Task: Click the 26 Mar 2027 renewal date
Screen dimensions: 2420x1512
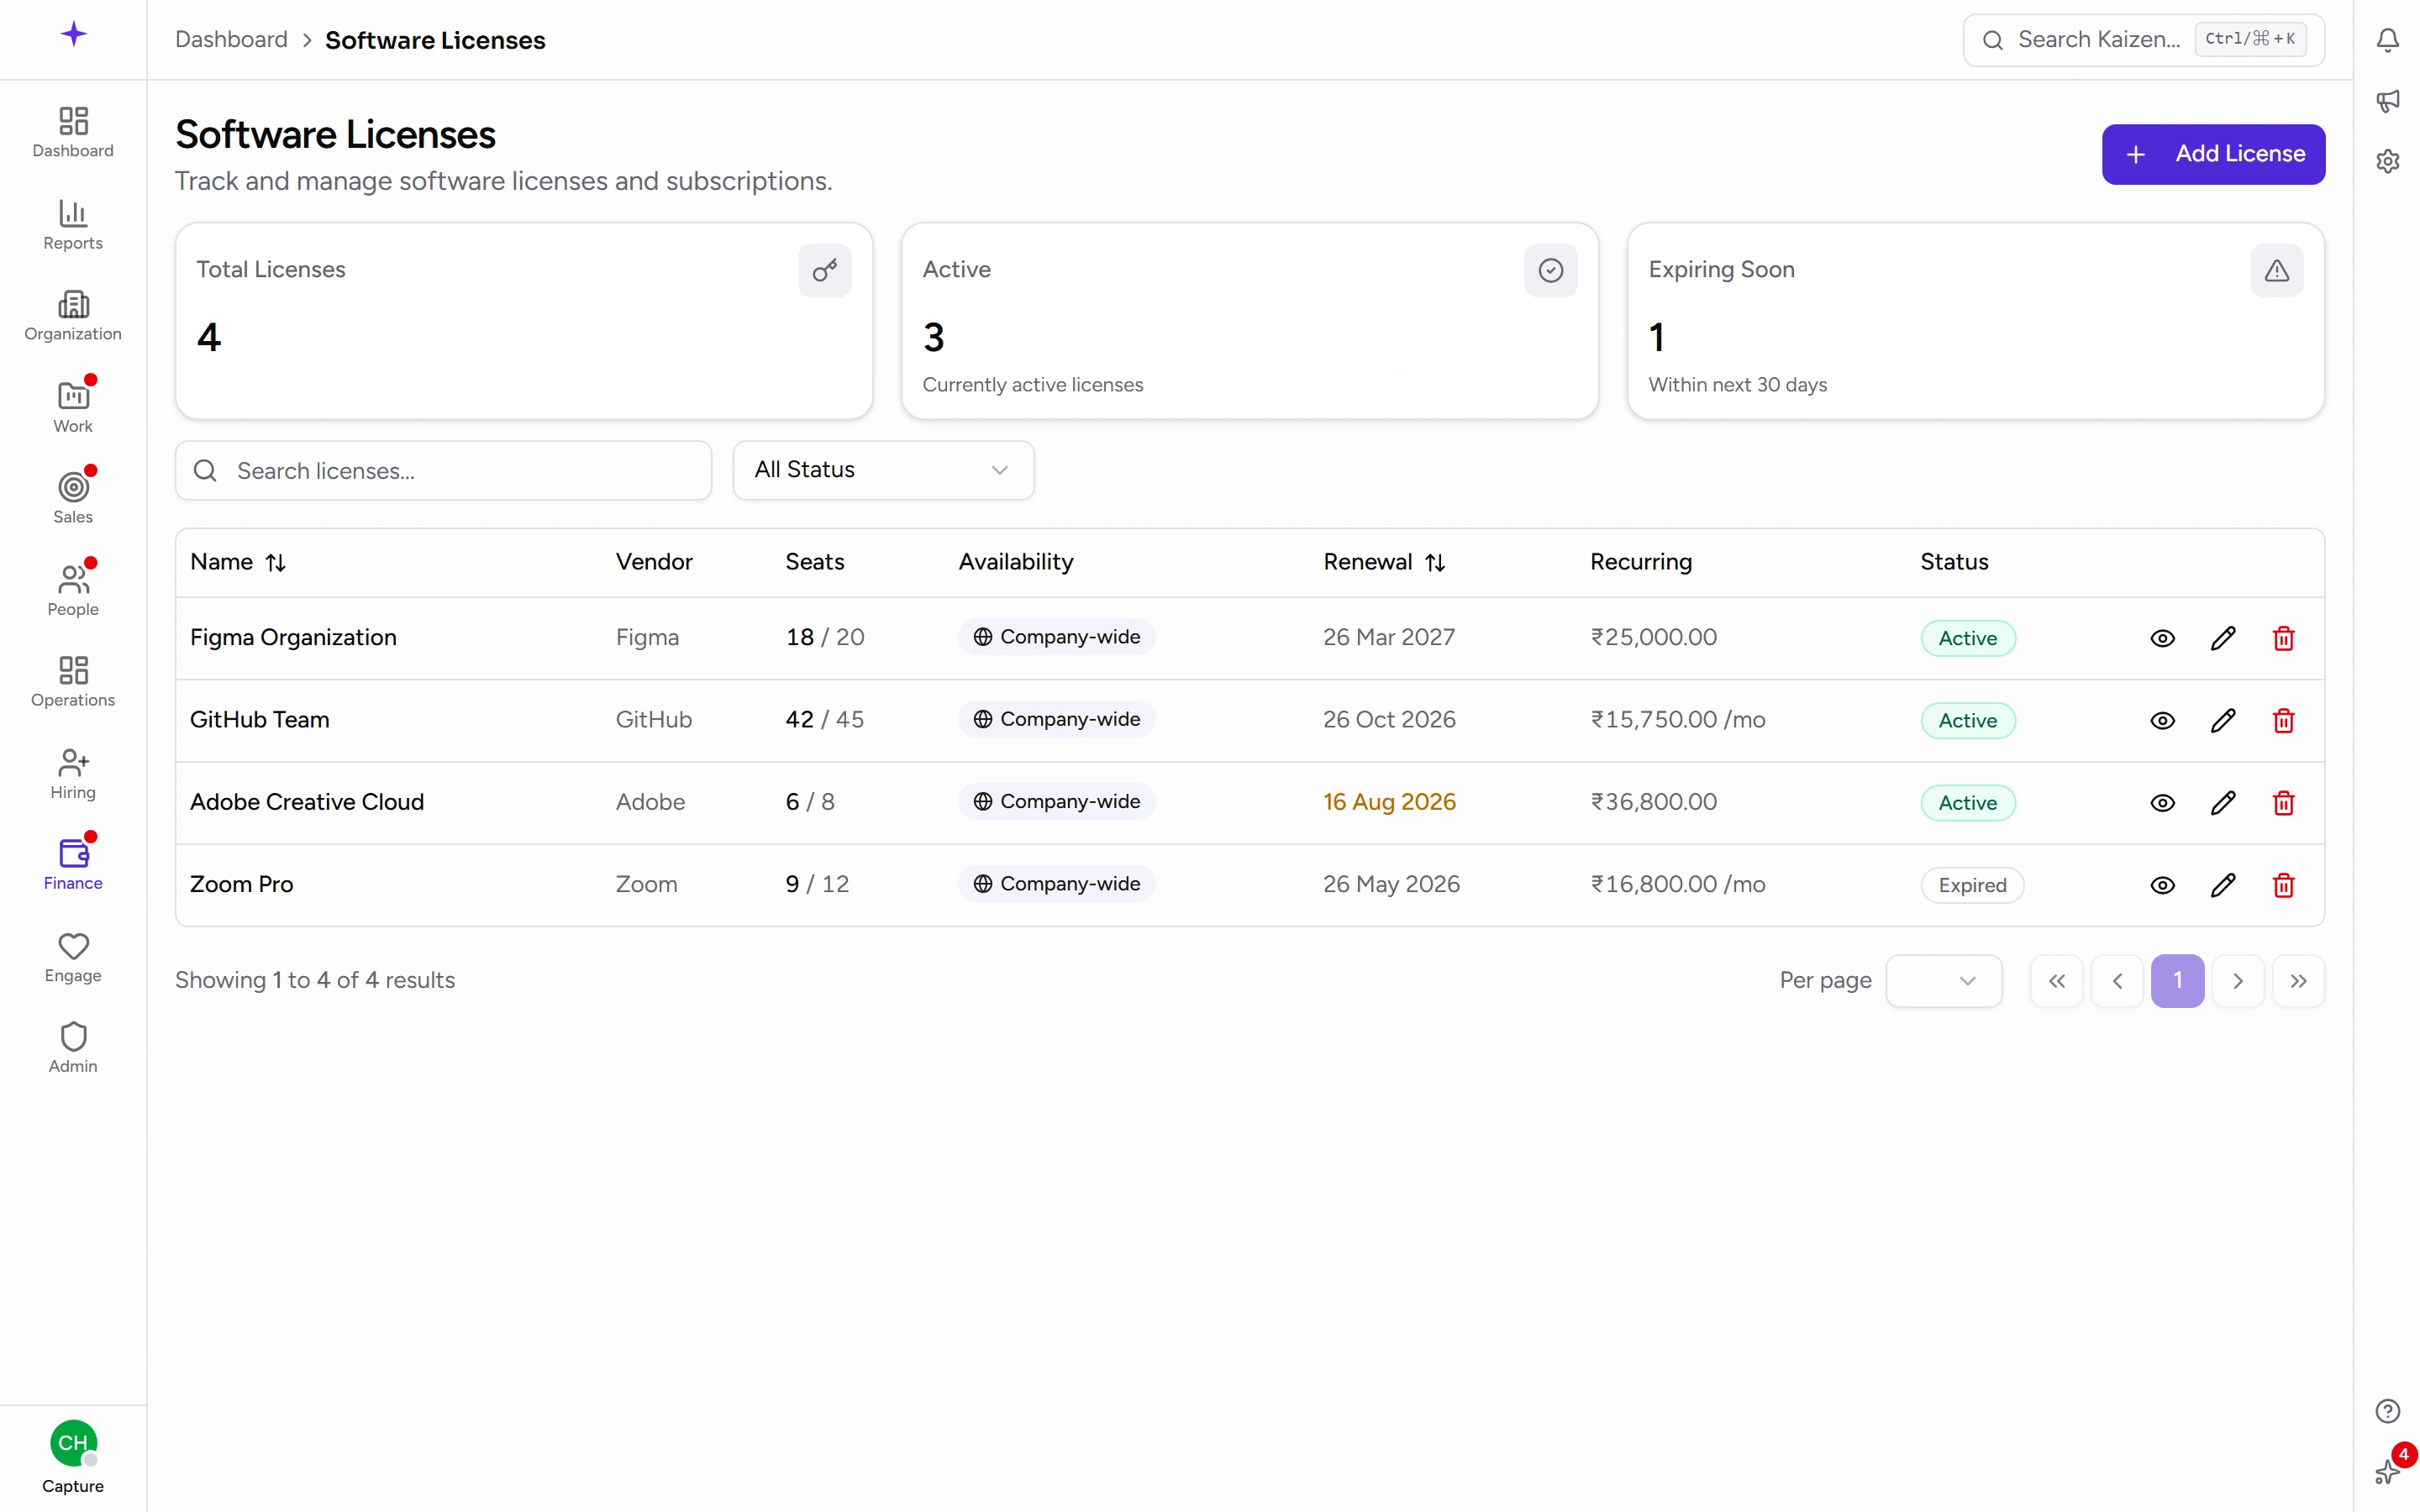Action: 1389,637
